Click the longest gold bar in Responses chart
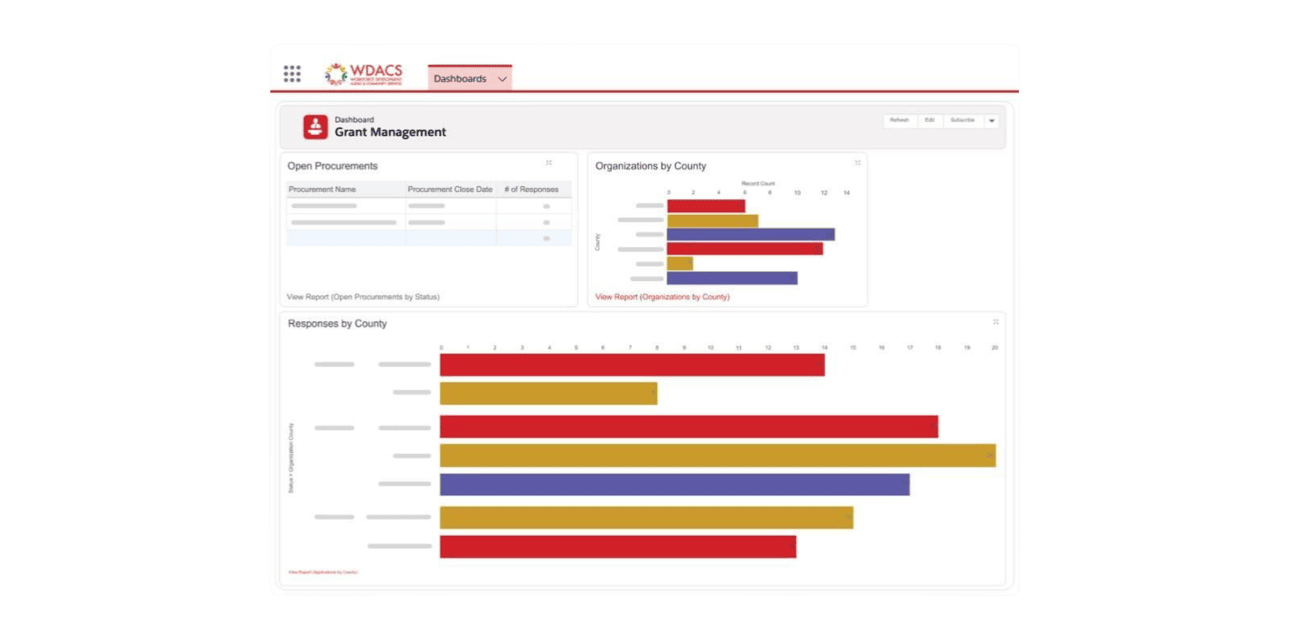Image resolution: width=1291 pixels, height=640 pixels. click(717, 456)
